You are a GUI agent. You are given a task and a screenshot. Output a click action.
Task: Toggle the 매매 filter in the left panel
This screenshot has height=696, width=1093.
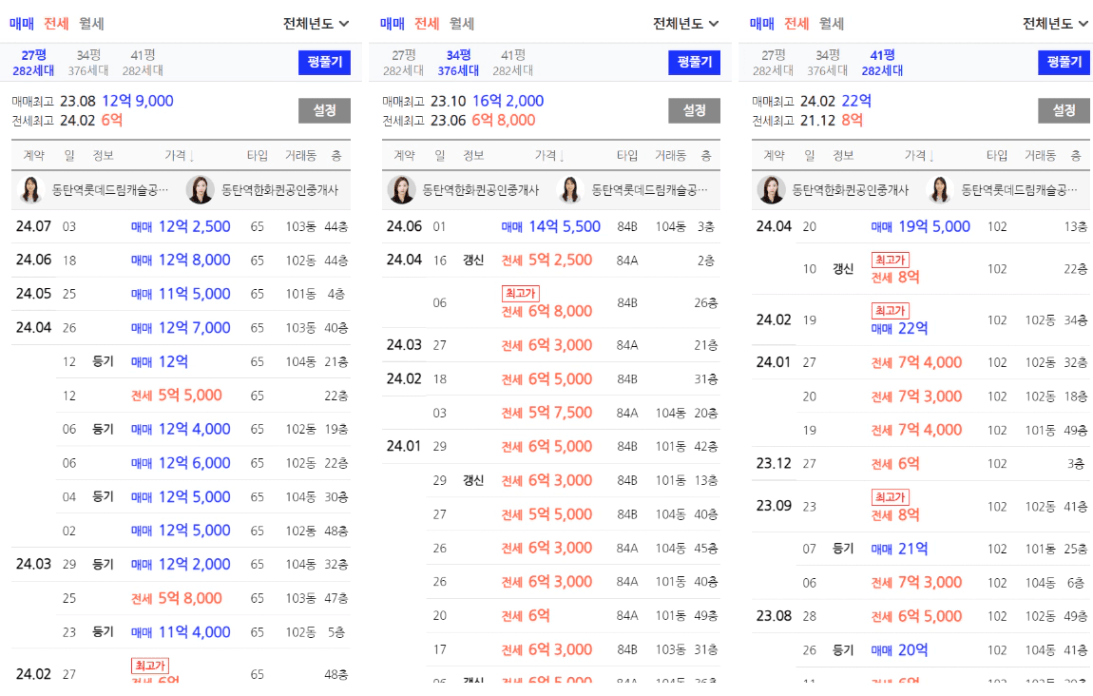22,23
